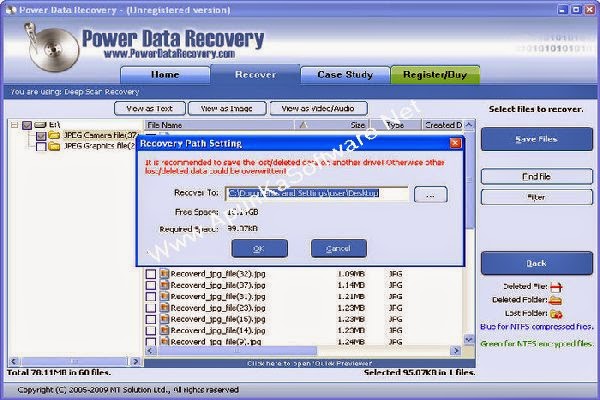Click the Power Data Recovery disk logo

(50, 48)
